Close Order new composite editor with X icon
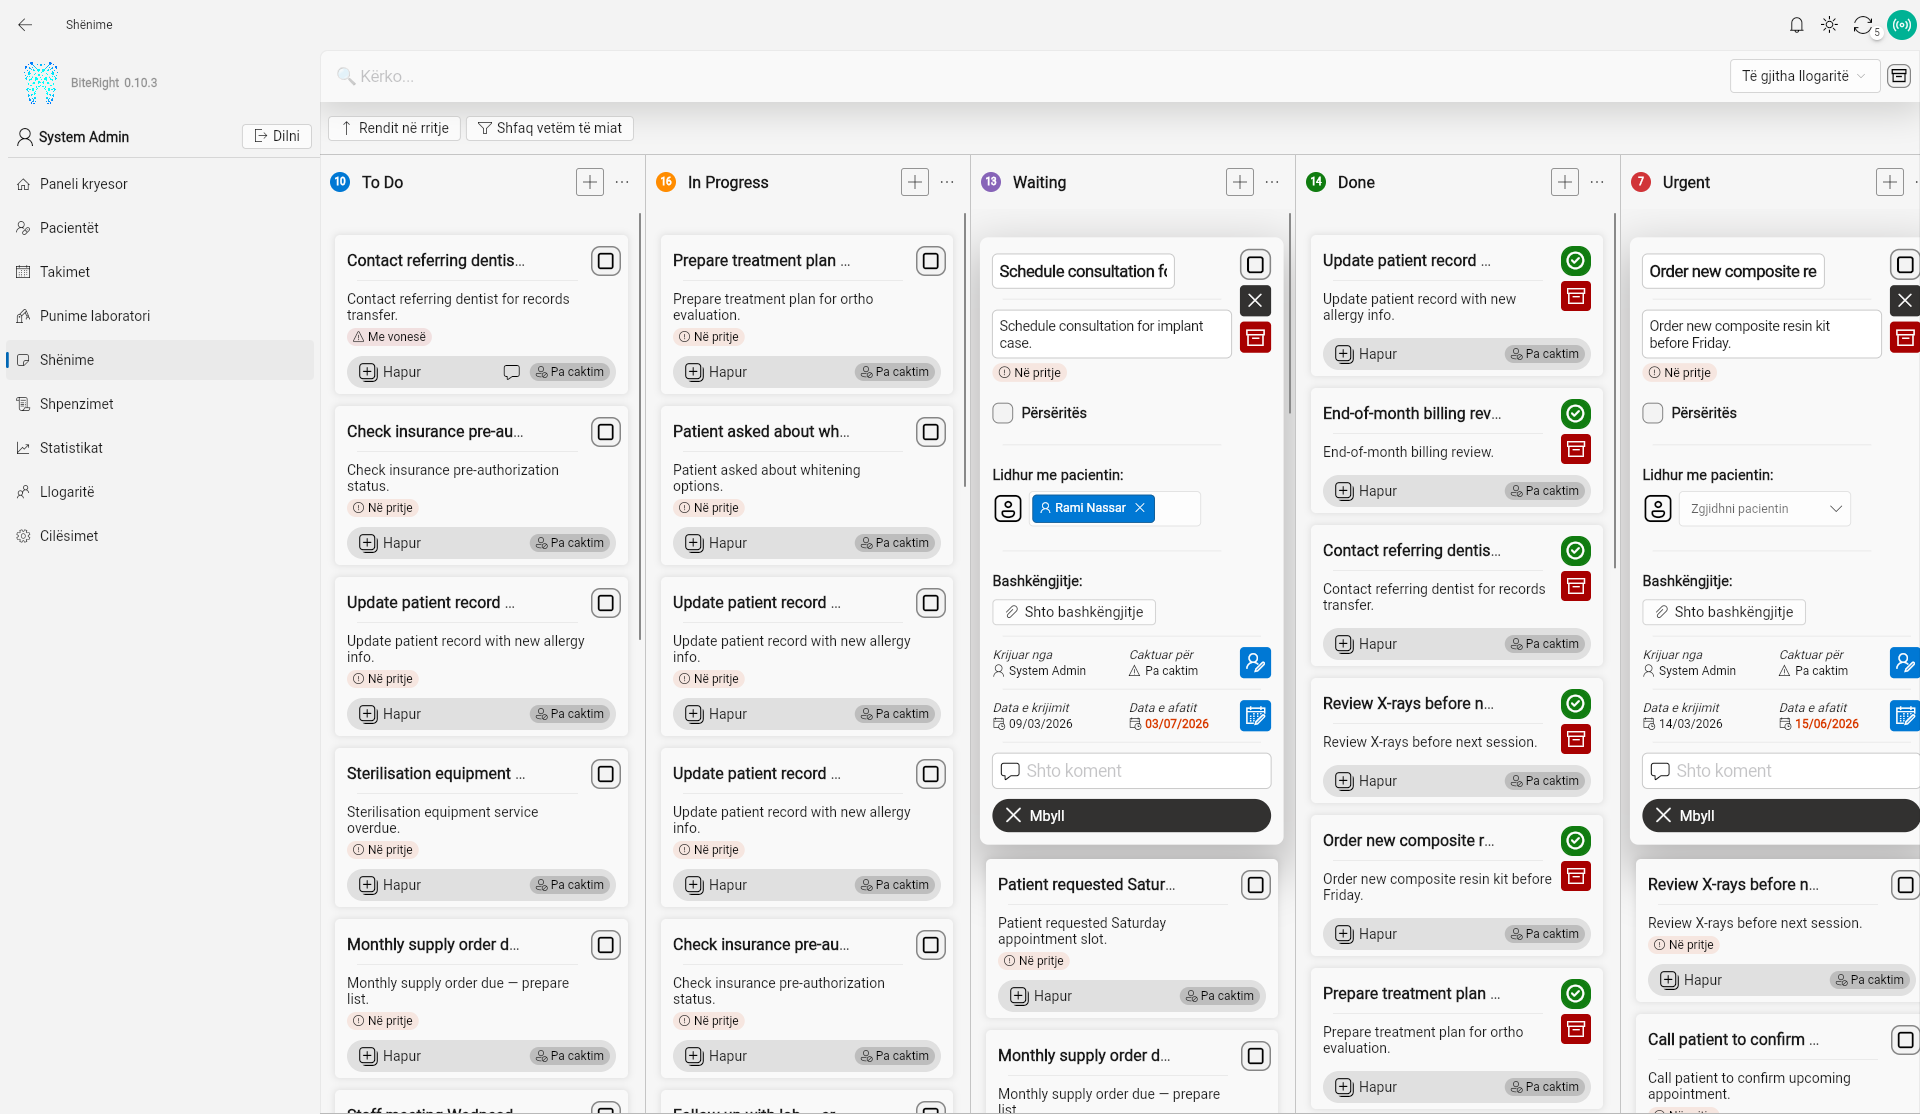This screenshot has width=1920, height=1114. point(1905,301)
